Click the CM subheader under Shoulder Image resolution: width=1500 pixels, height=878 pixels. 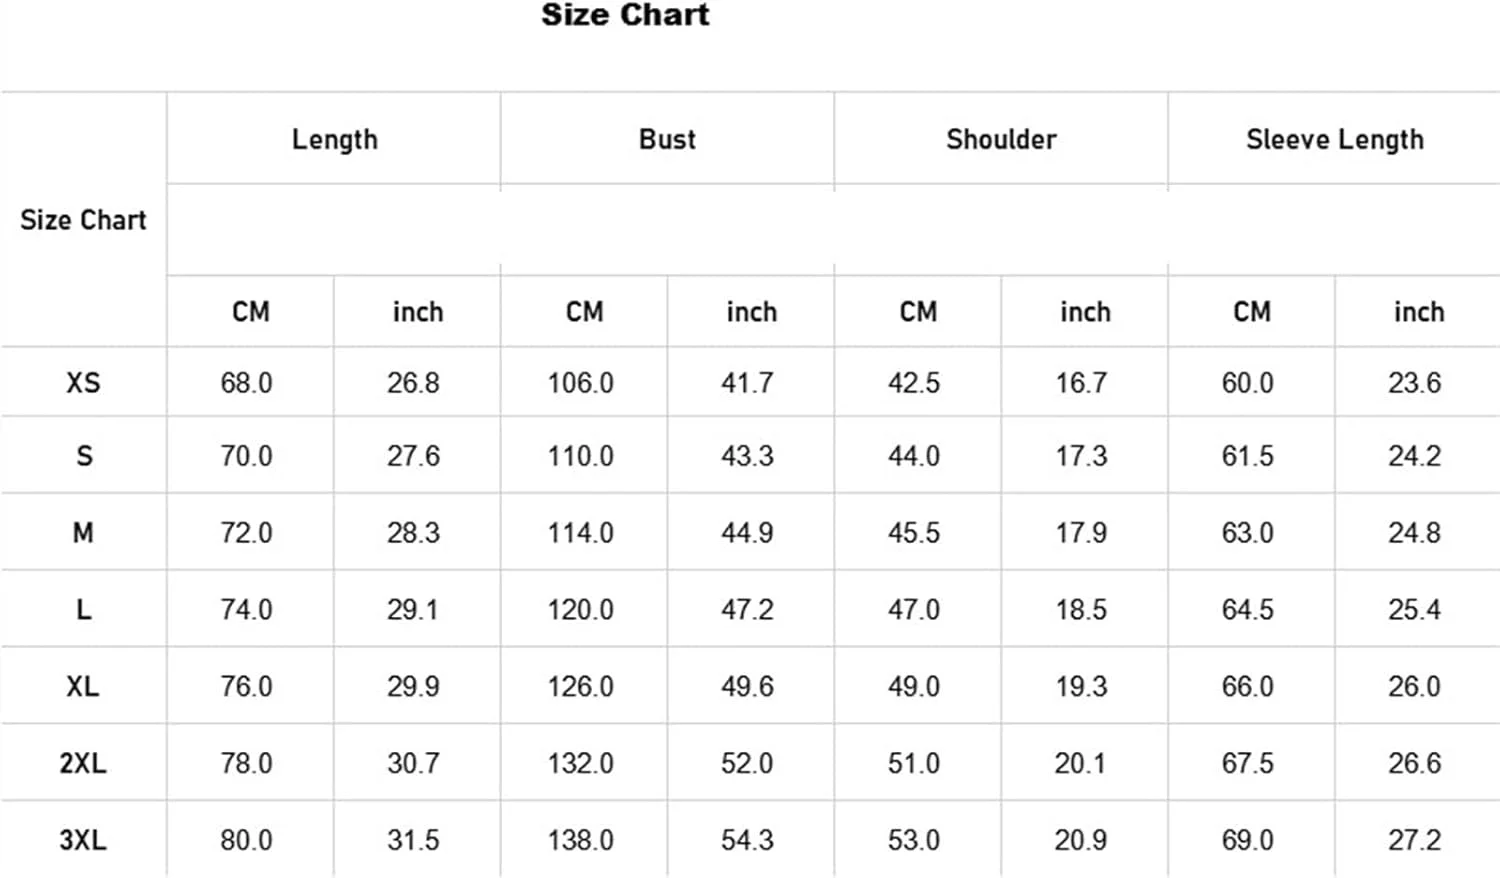pos(918,312)
